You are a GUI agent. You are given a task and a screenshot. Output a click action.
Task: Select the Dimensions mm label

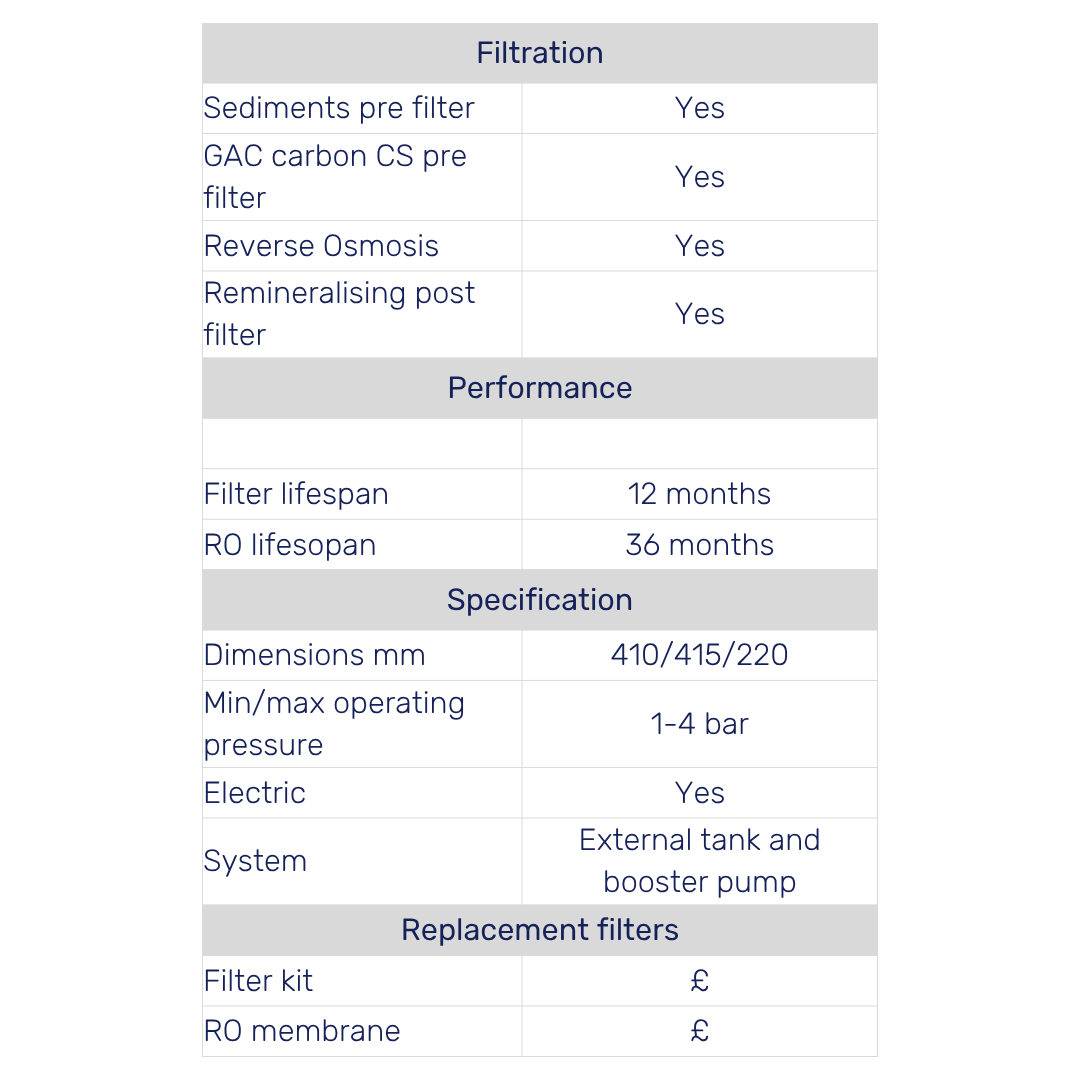click(x=315, y=655)
